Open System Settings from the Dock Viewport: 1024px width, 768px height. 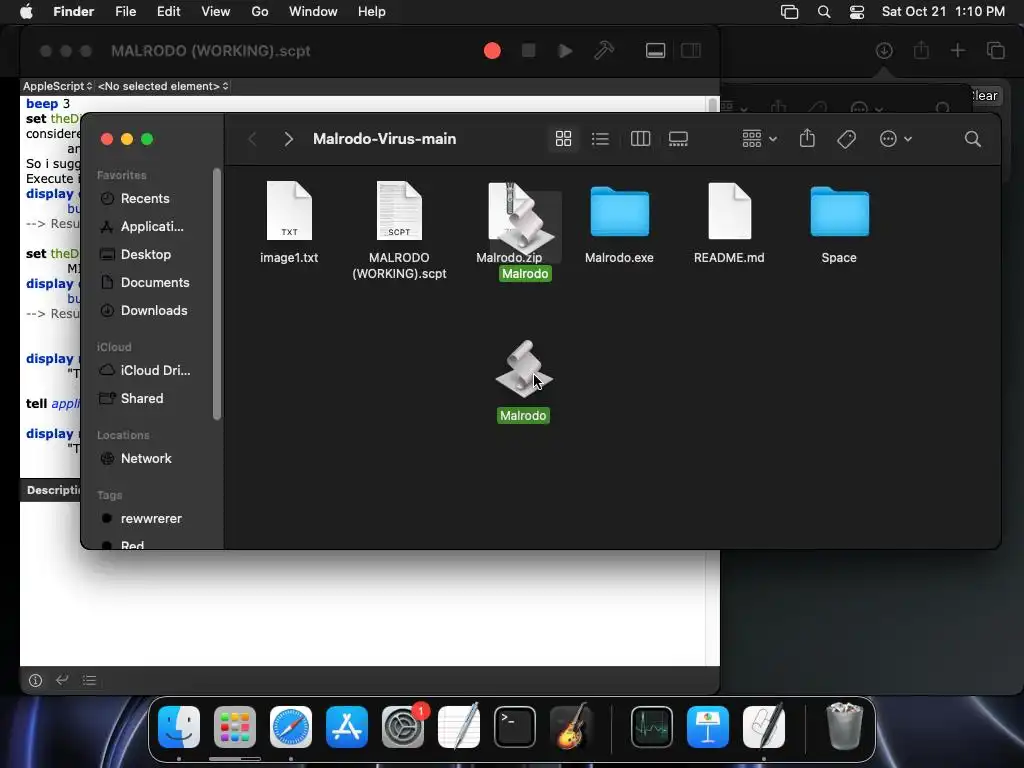(x=403, y=727)
